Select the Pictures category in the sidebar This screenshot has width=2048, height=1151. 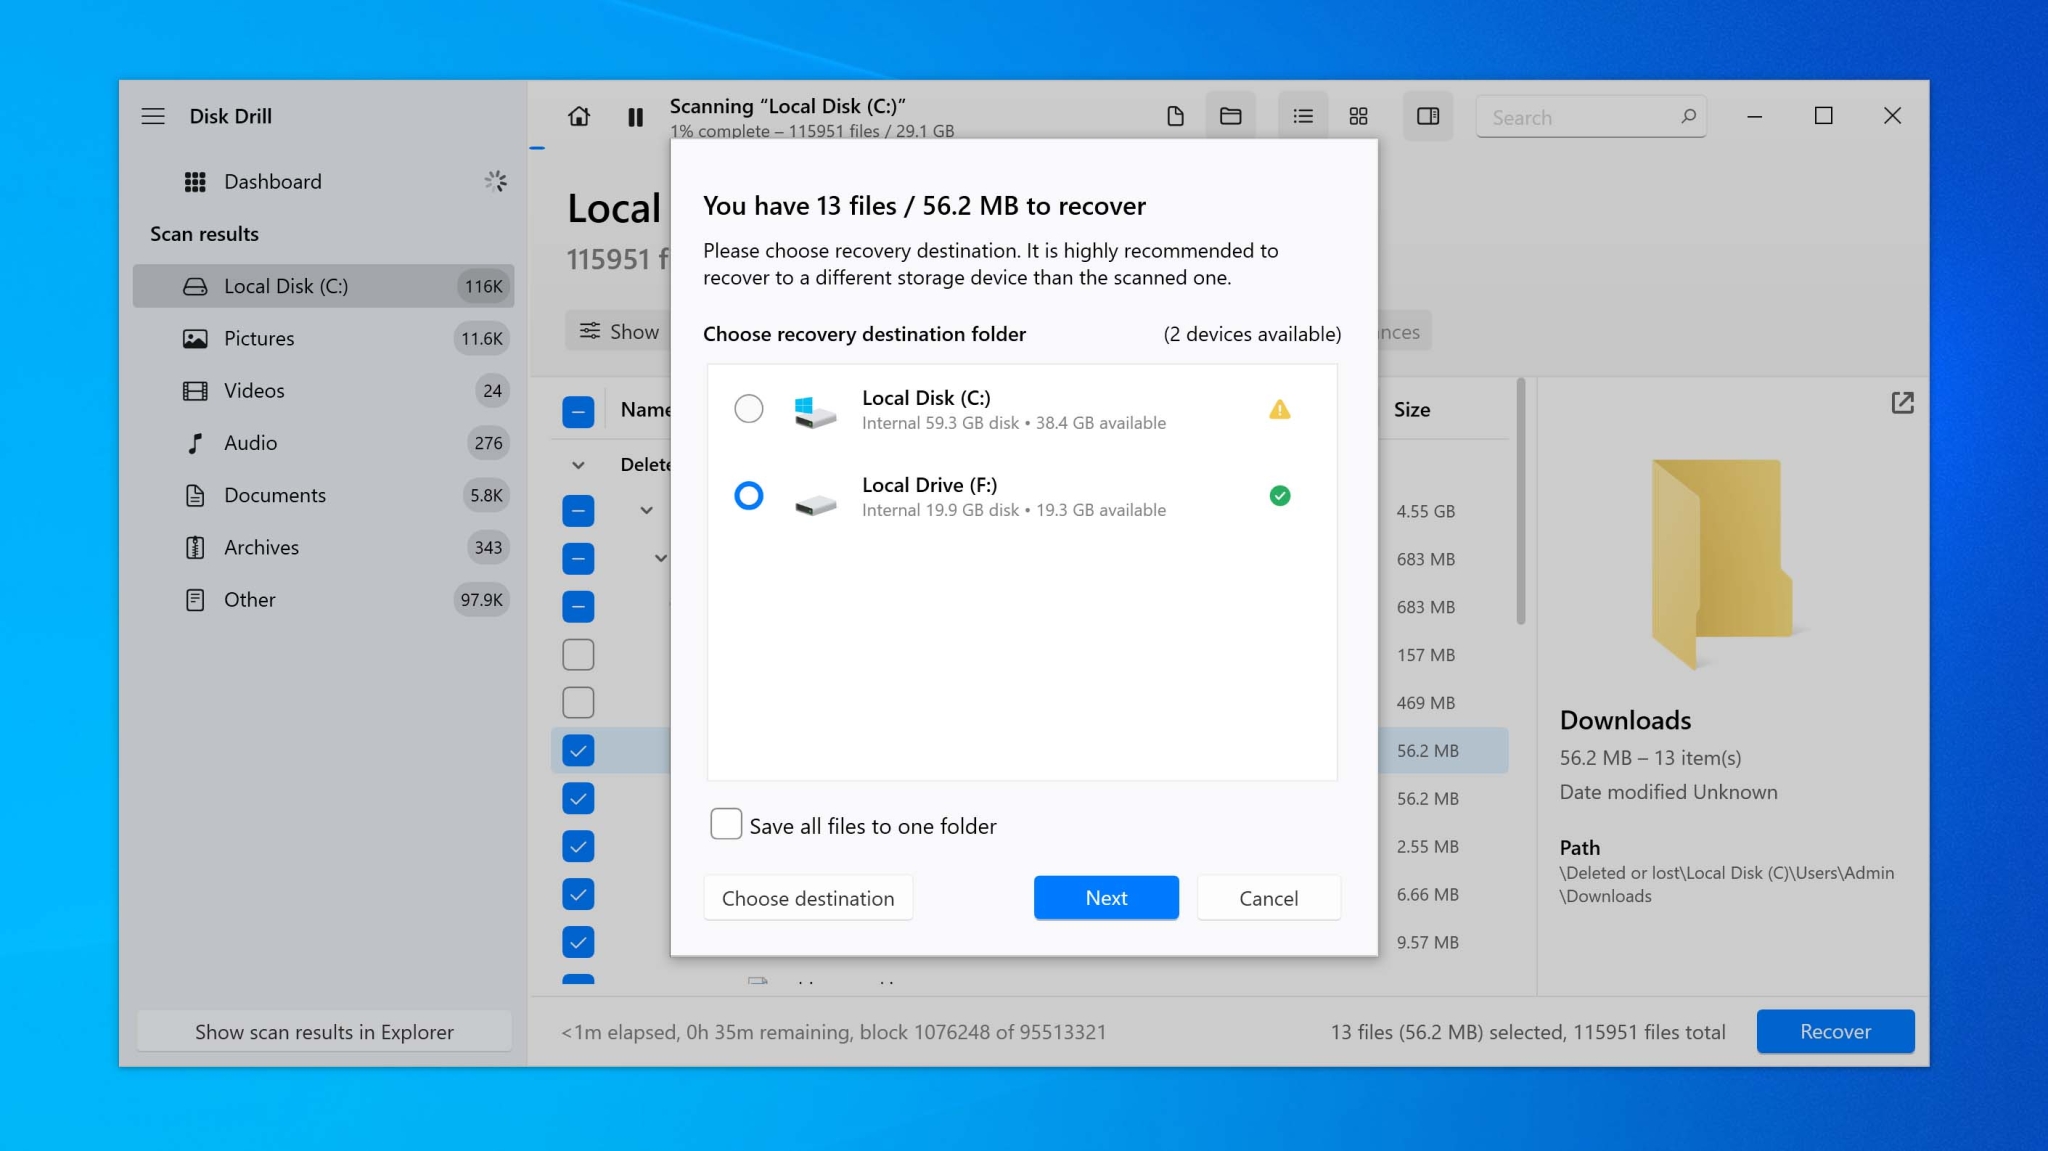point(258,338)
